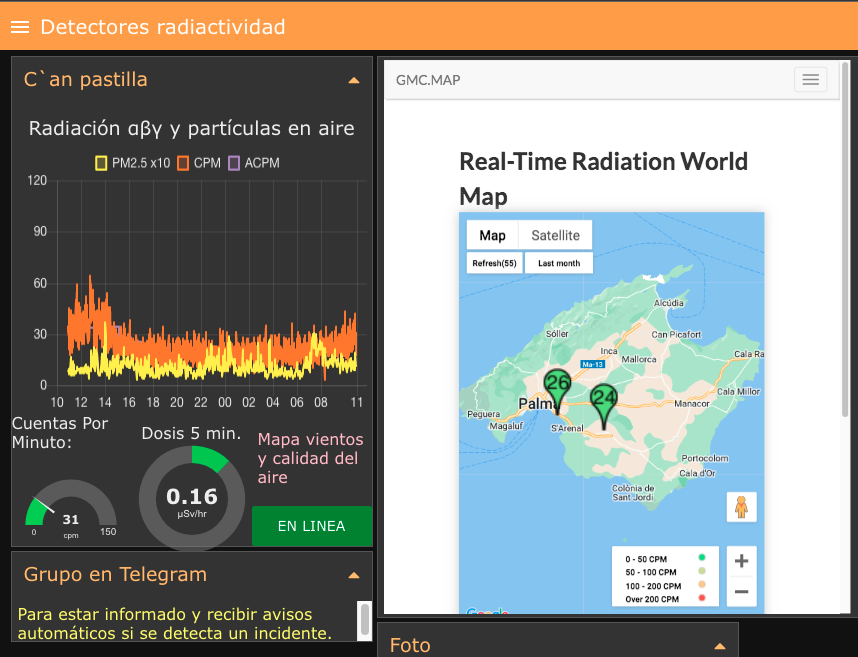Click the 0.16 µSv/hr dose donut gauge
858x657 pixels.
(192, 498)
